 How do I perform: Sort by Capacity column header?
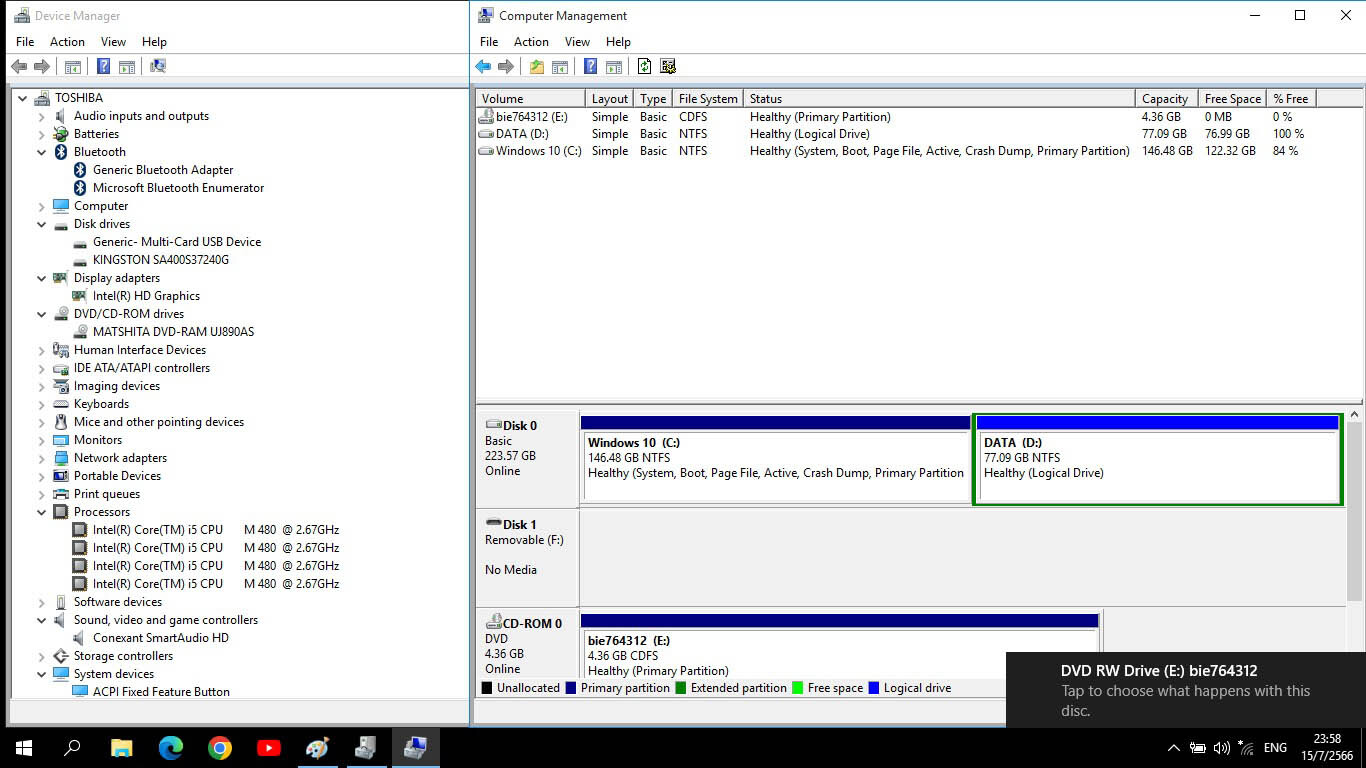tap(1165, 99)
